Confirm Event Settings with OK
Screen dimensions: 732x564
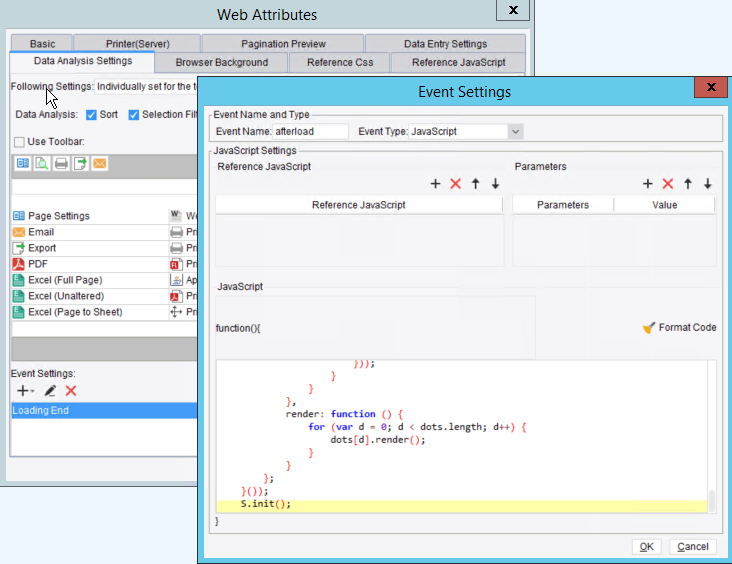point(647,547)
